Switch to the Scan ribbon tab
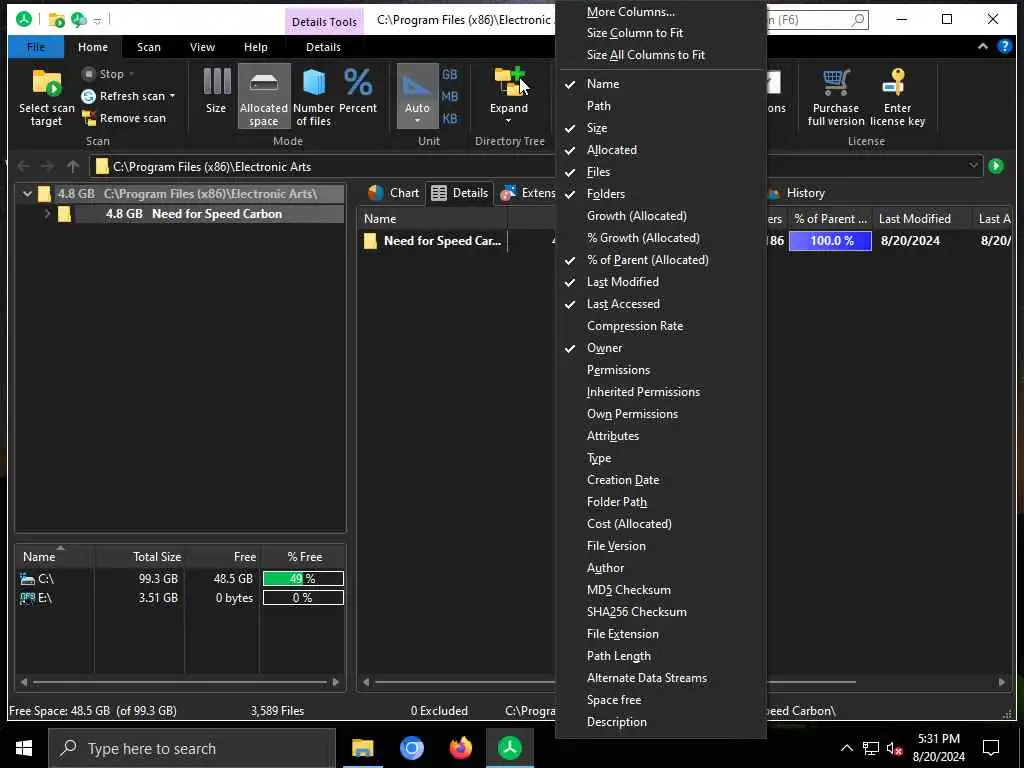Image resolution: width=1024 pixels, height=768 pixels. coord(149,47)
